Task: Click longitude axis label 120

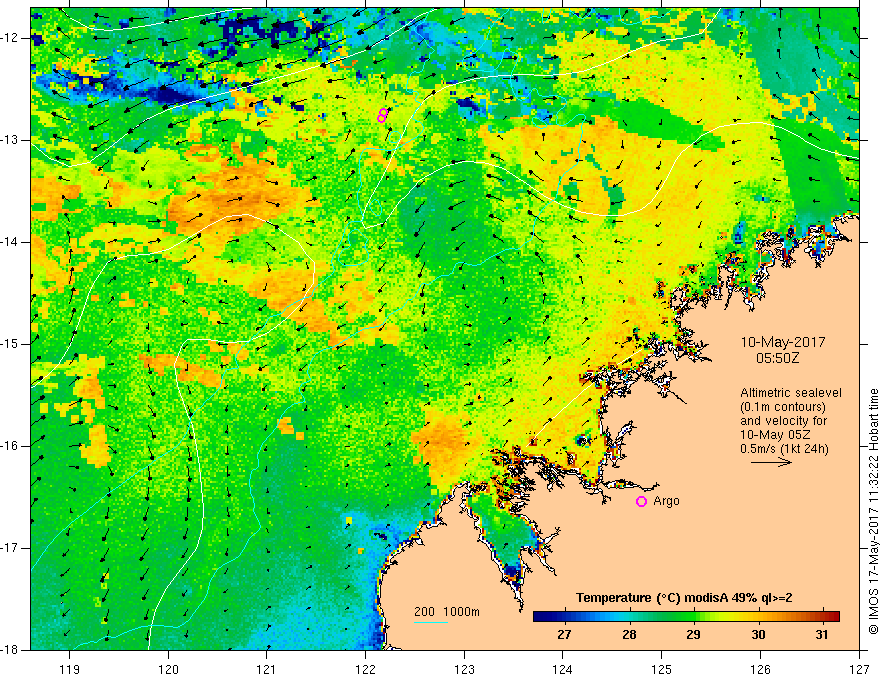Action: tap(168, 669)
